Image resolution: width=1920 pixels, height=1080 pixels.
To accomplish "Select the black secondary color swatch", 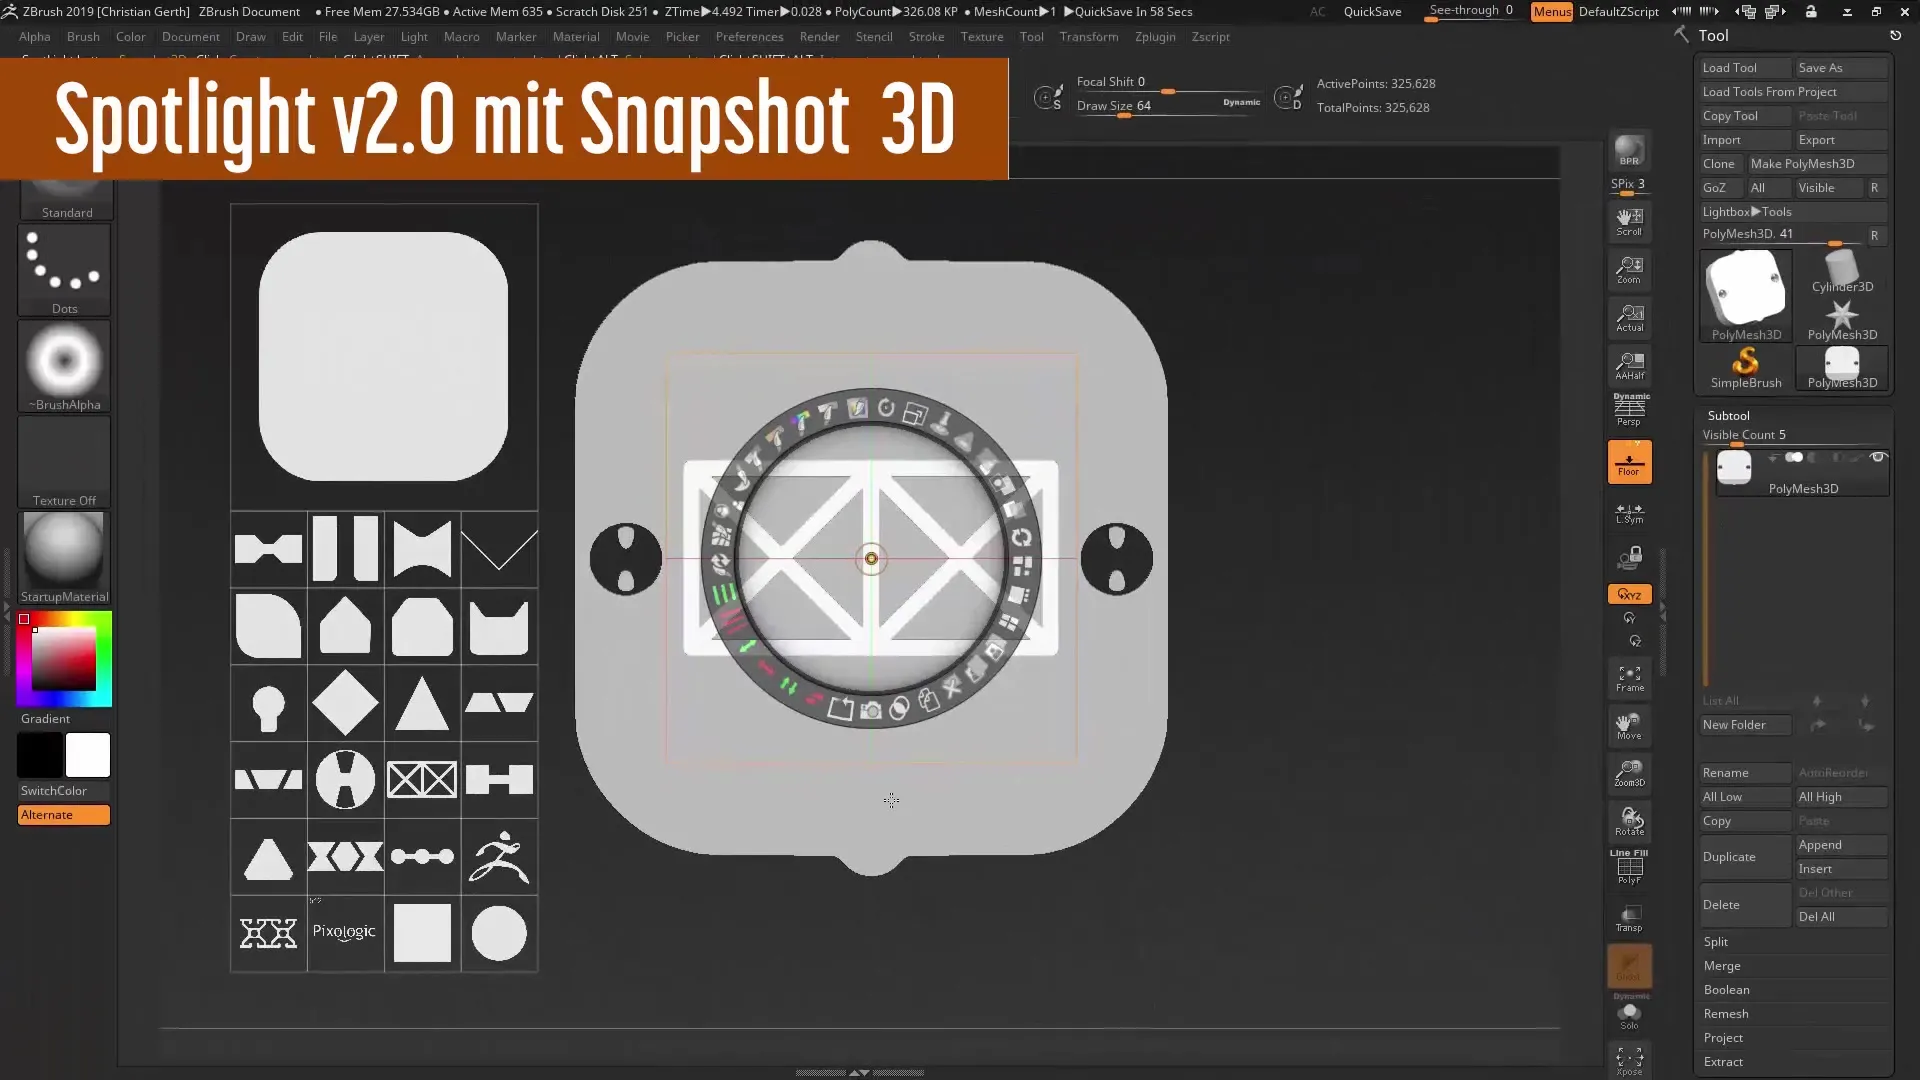I will point(40,755).
